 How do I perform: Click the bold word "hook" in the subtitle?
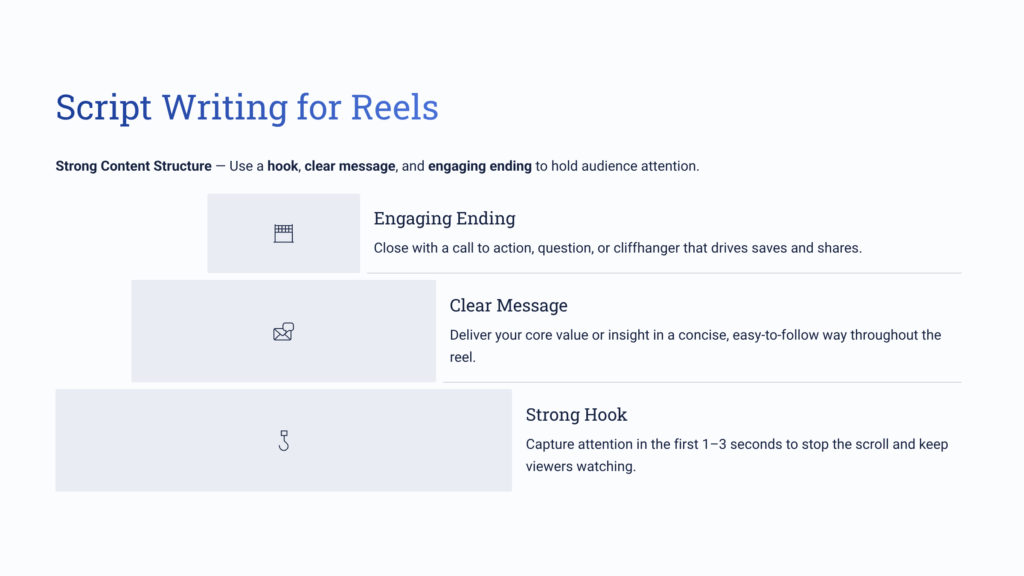tap(283, 166)
